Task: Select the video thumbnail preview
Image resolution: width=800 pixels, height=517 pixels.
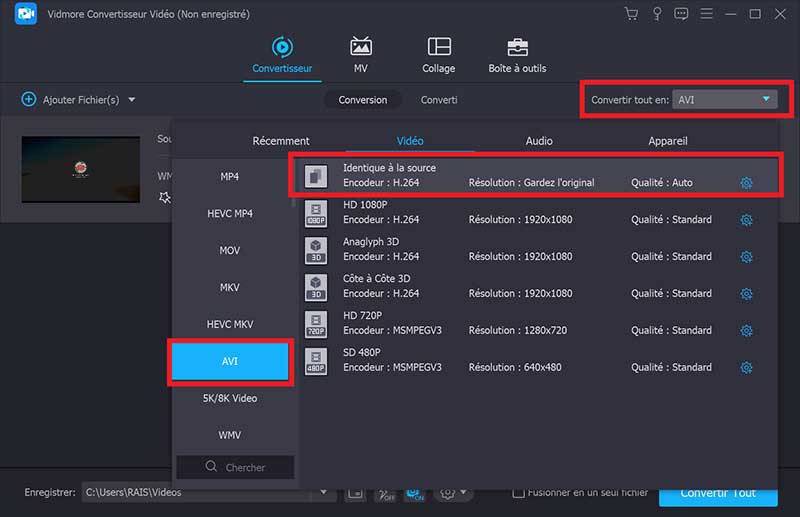Action: tap(81, 171)
